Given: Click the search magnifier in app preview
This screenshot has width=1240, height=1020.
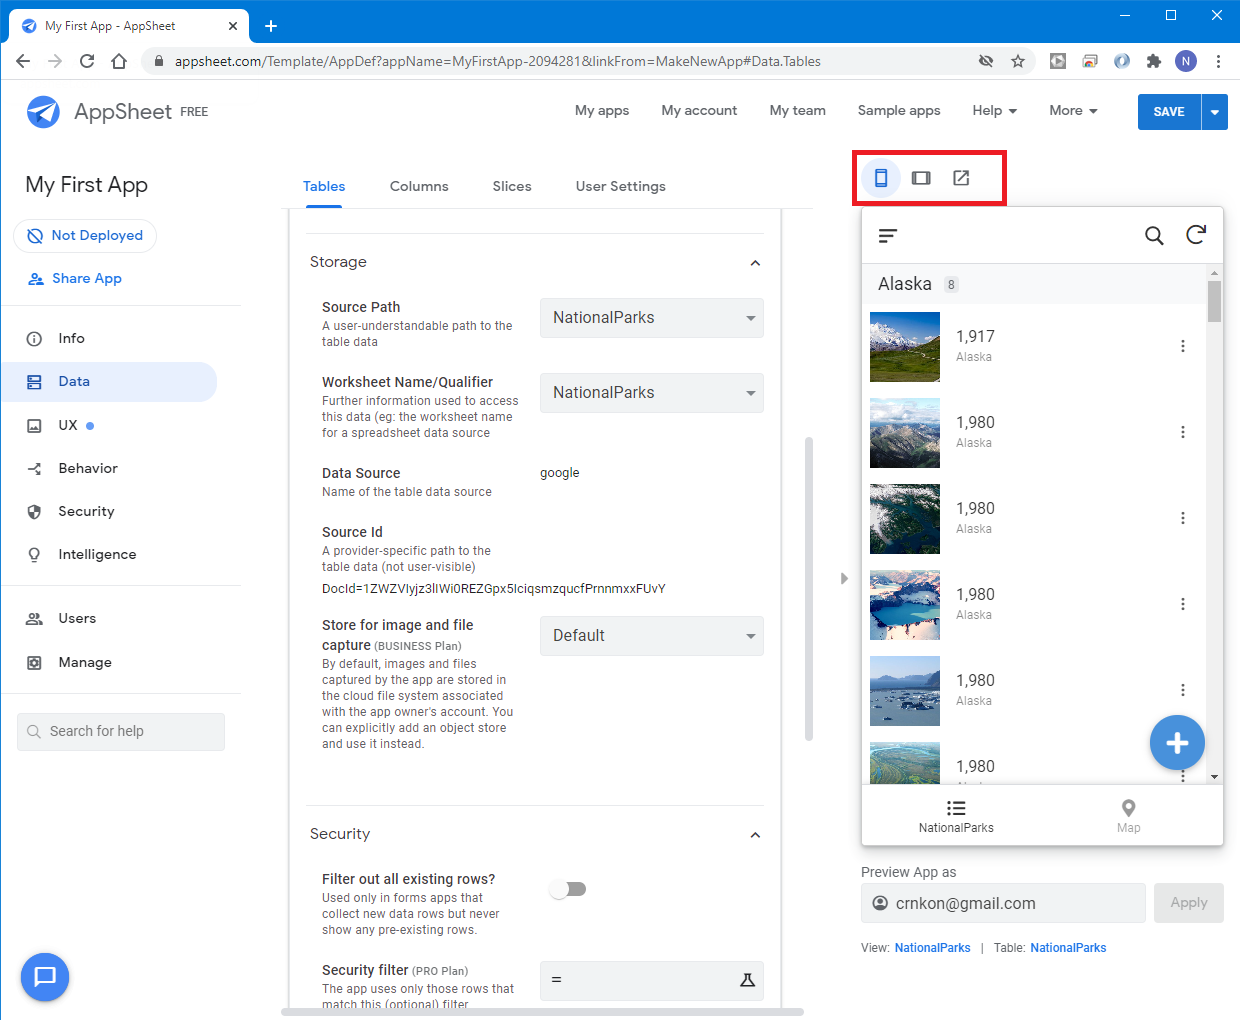Looking at the screenshot, I should click(x=1154, y=236).
